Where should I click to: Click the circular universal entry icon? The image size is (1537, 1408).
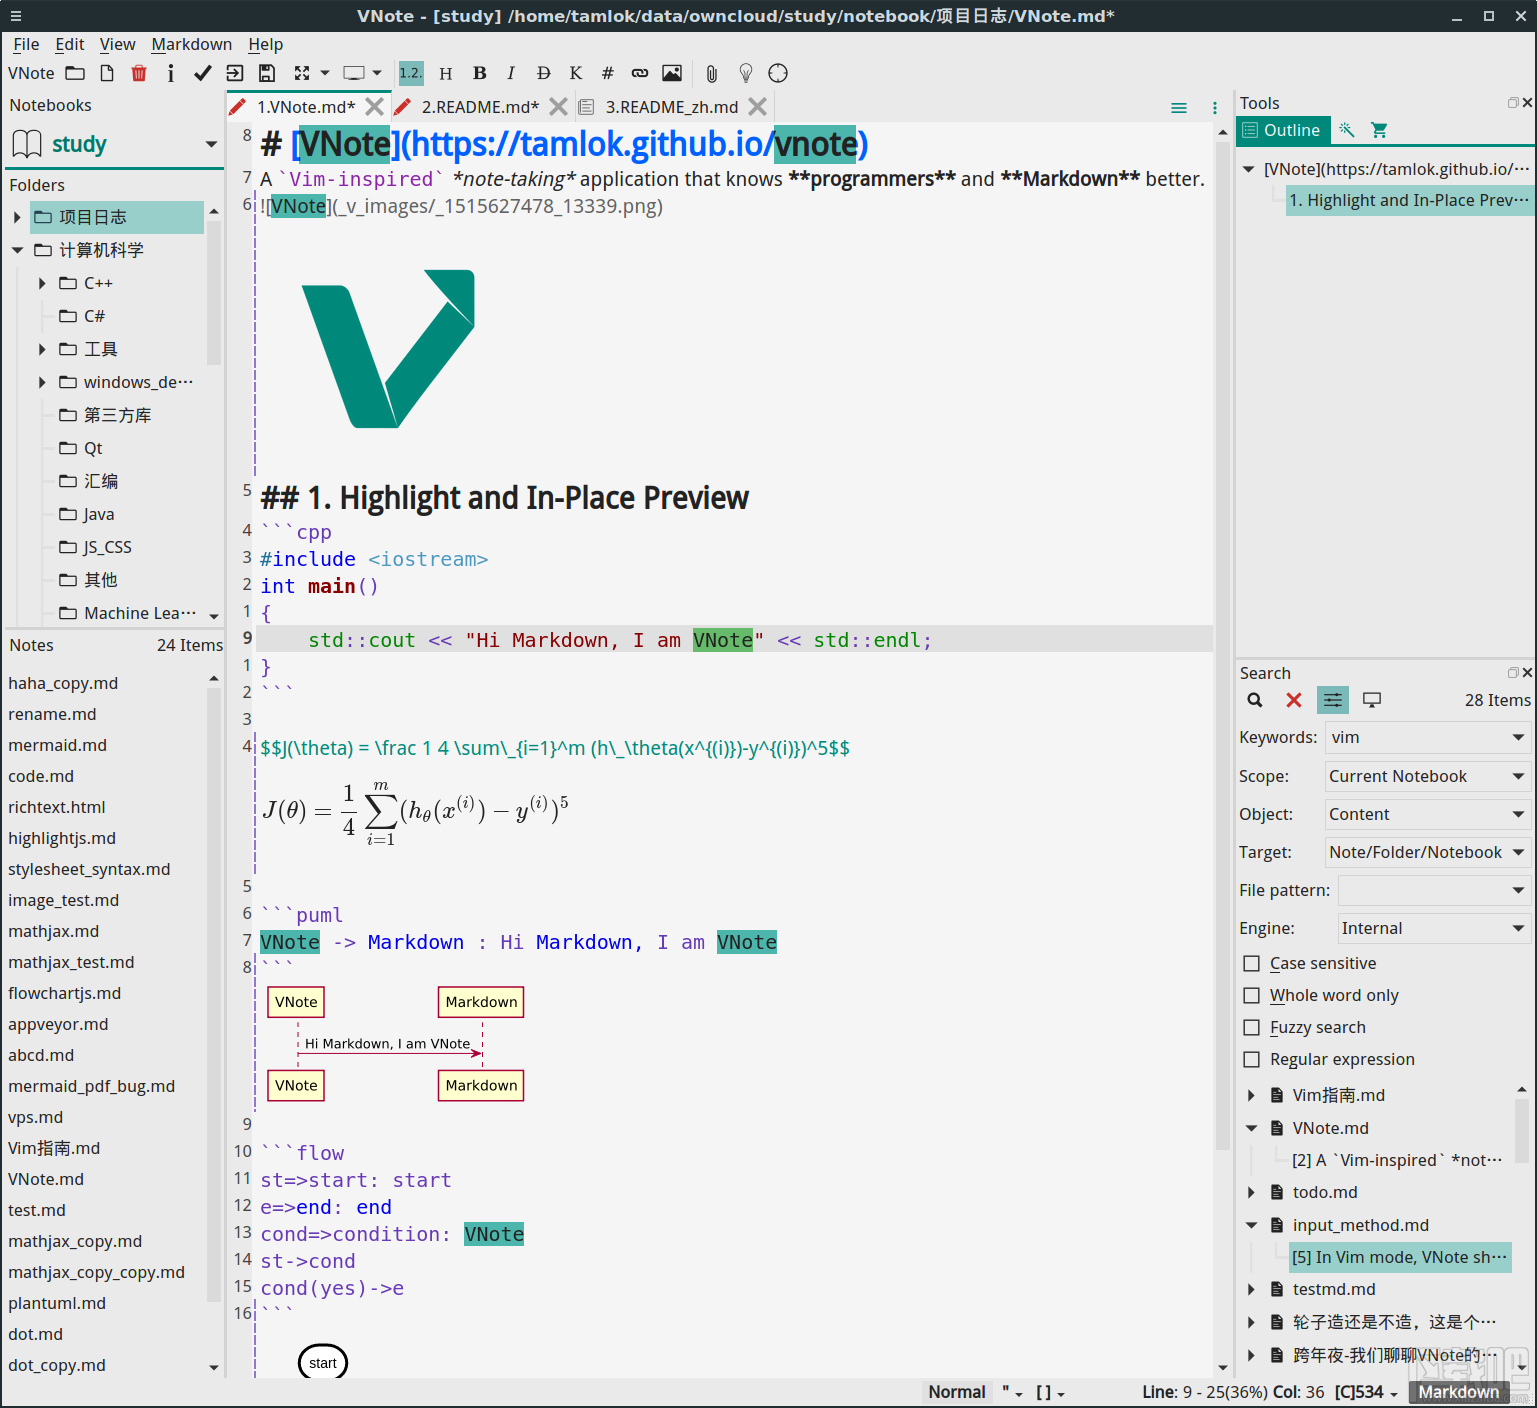point(778,73)
